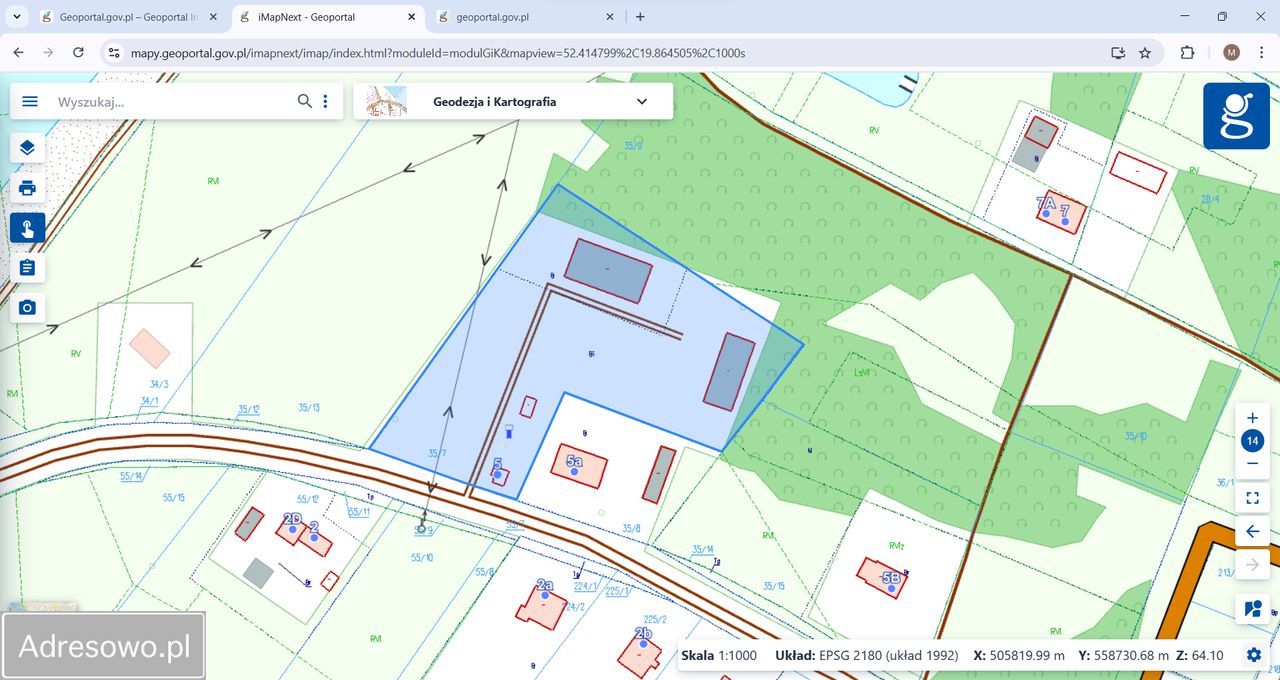This screenshot has height=680, width=1280.
Task: Open the hamburger main menu
Action: point(30,101)
